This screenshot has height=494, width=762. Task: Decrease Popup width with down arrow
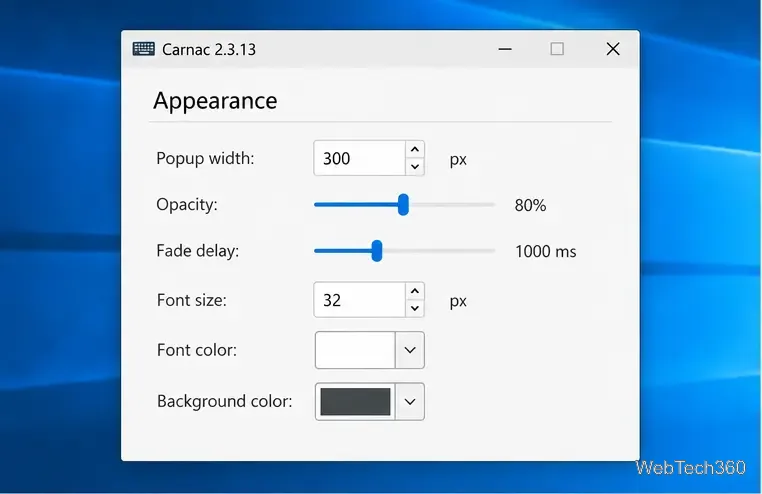click(x=415, y=167)
